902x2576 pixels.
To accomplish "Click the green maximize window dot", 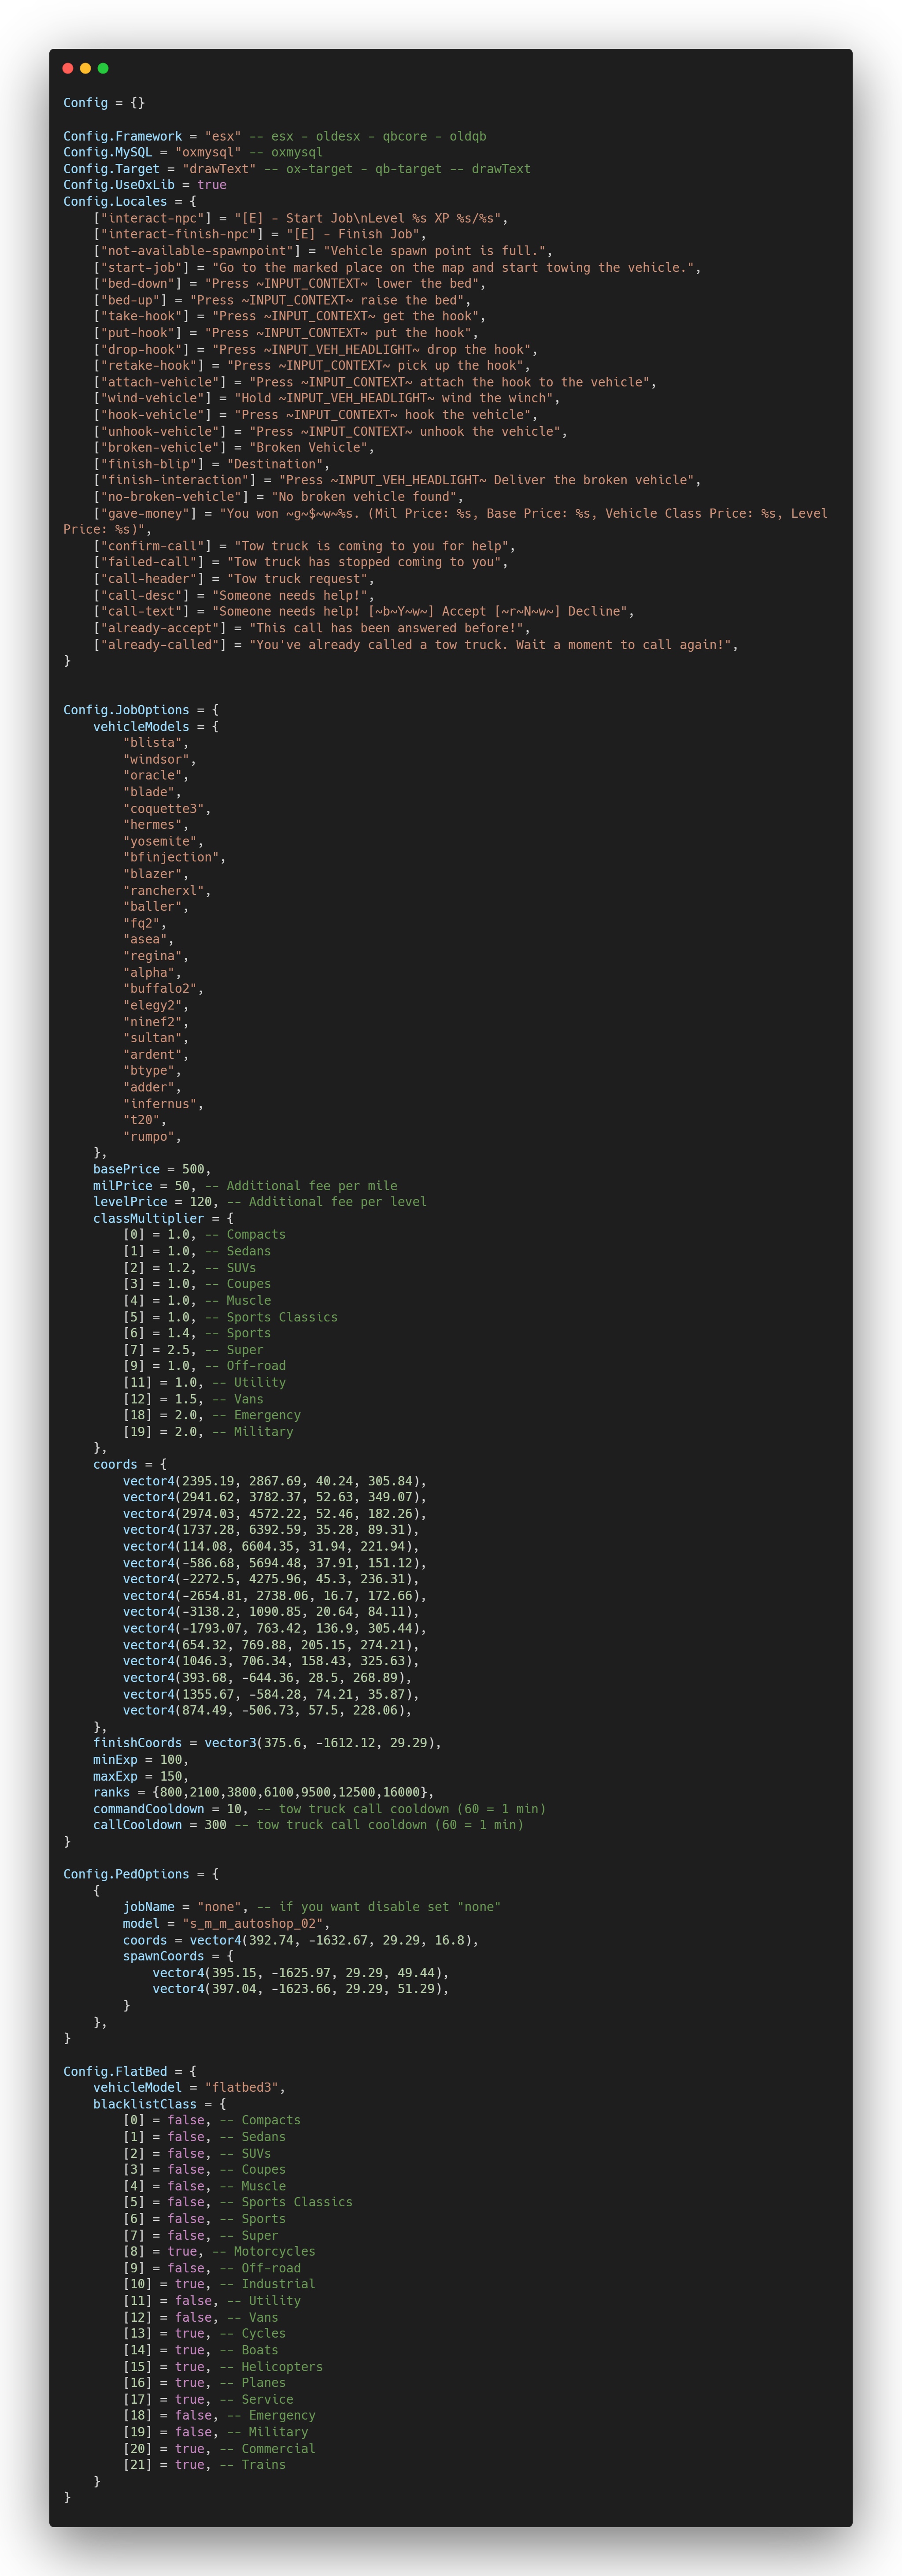I will point(103,68).
